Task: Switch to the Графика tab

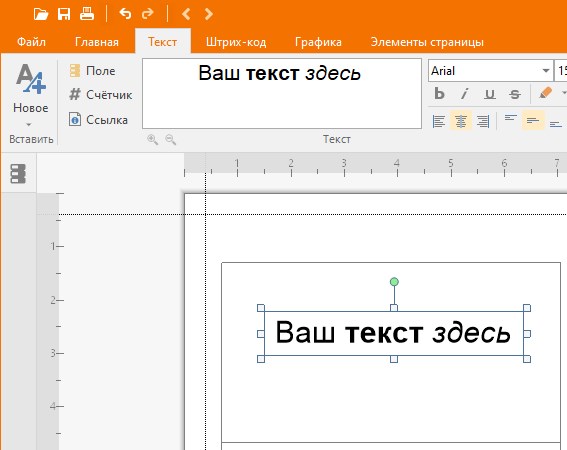Action: (318, 42)
